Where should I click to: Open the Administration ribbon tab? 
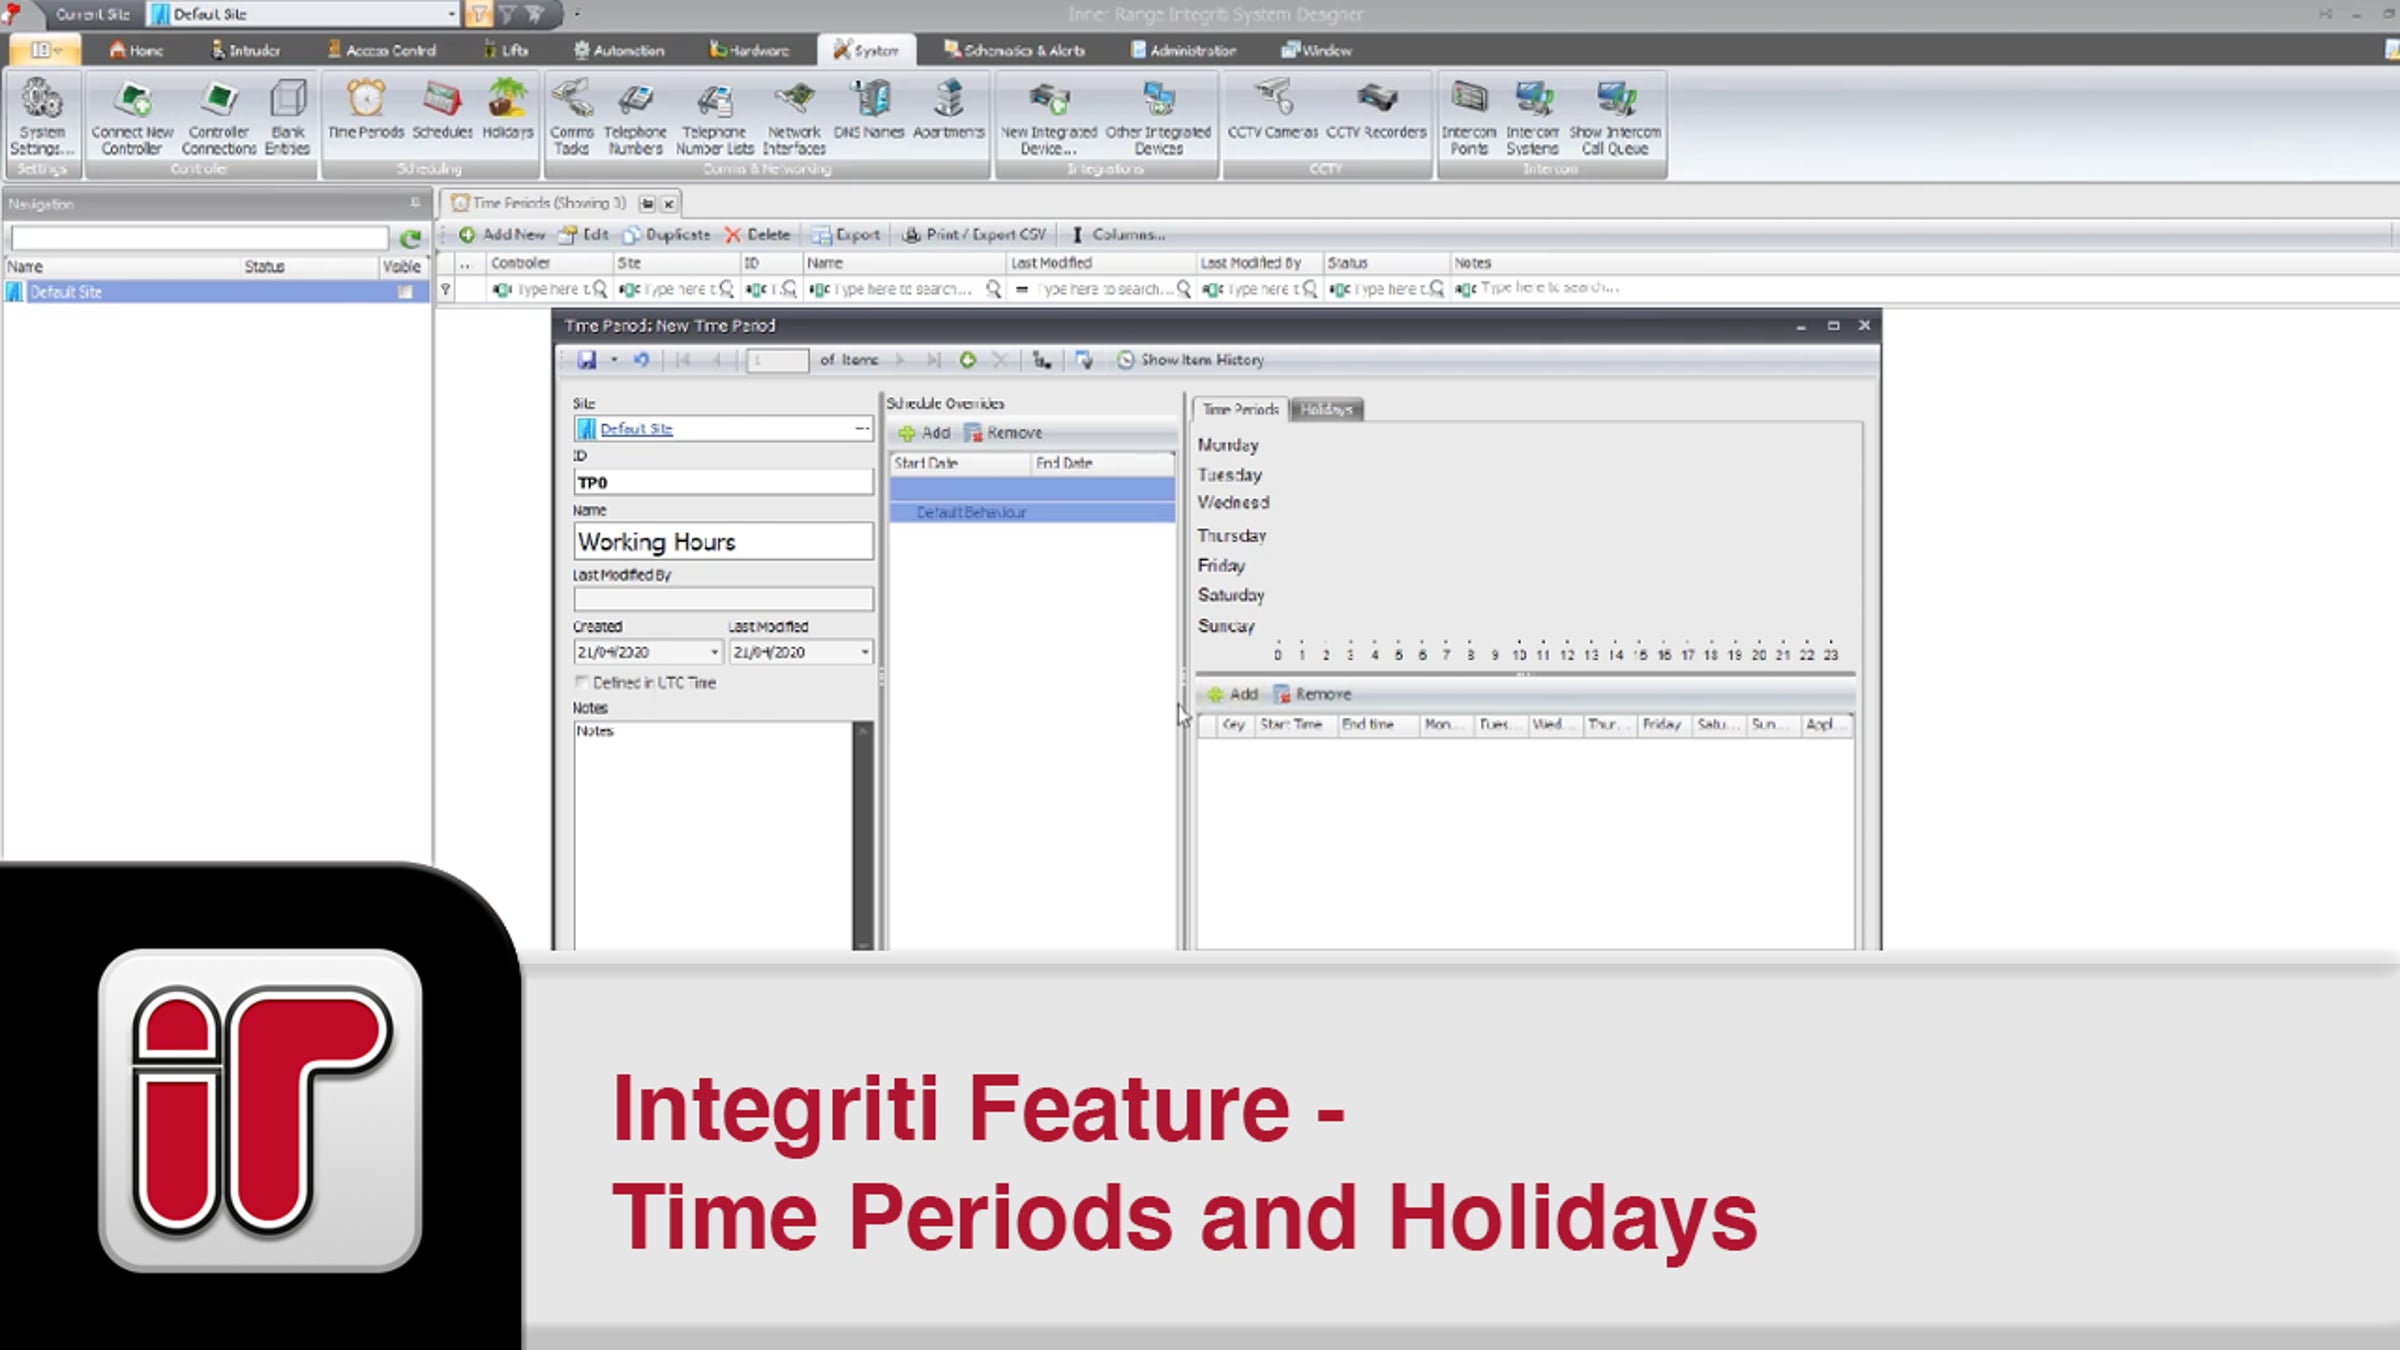point(1184,50)
